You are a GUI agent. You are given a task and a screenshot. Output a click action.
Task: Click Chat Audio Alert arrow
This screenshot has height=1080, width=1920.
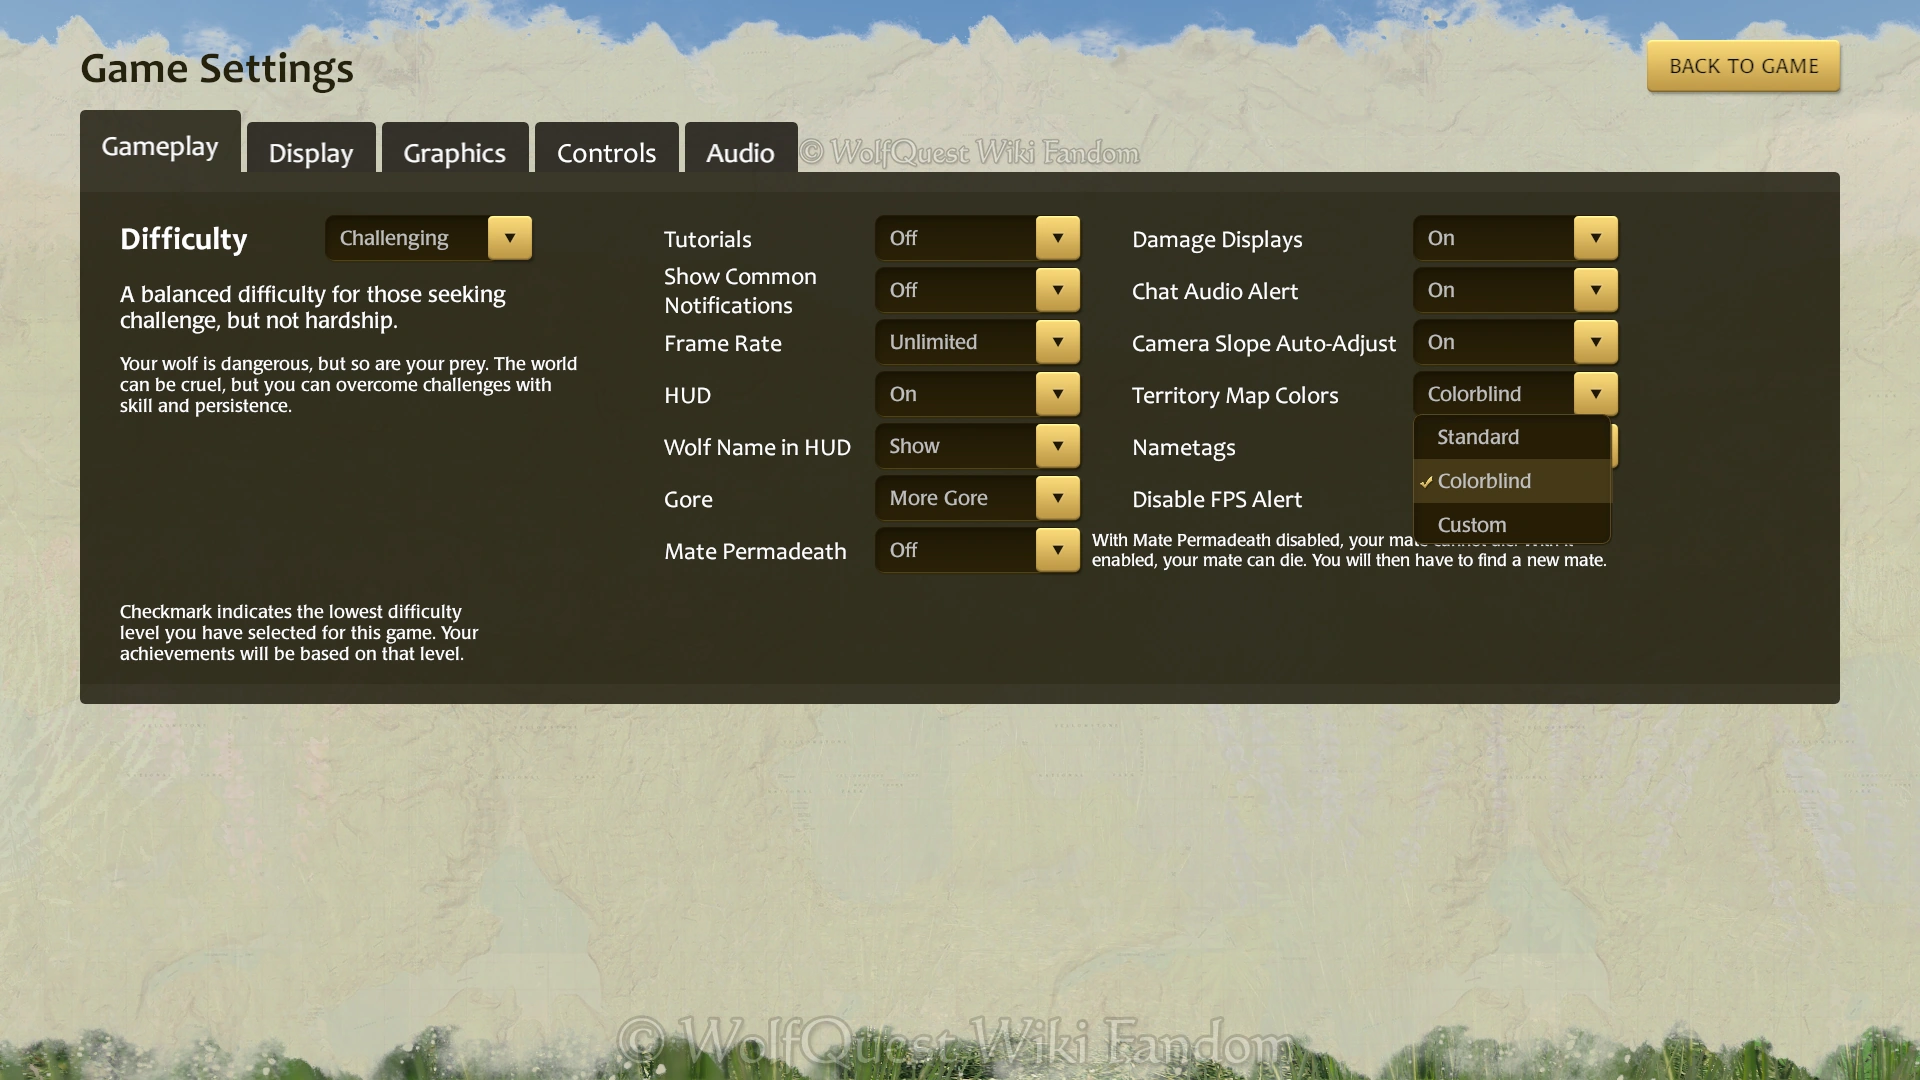click(1595, 290)
